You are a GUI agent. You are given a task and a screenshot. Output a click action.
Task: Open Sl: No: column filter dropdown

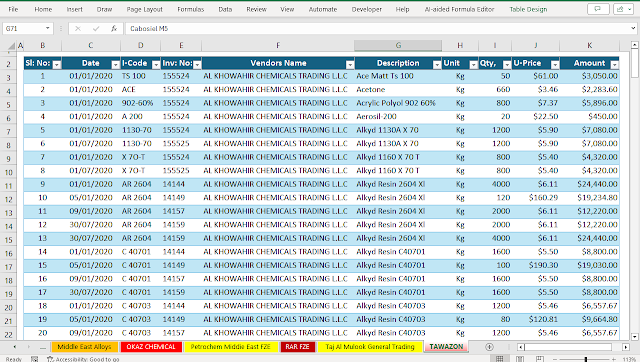pyautogui.click(x=57, y=64)
